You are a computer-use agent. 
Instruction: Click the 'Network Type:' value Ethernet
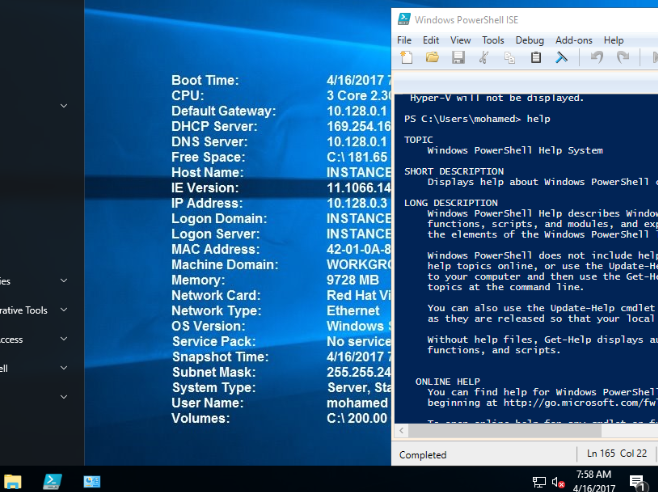click(353, 311)
